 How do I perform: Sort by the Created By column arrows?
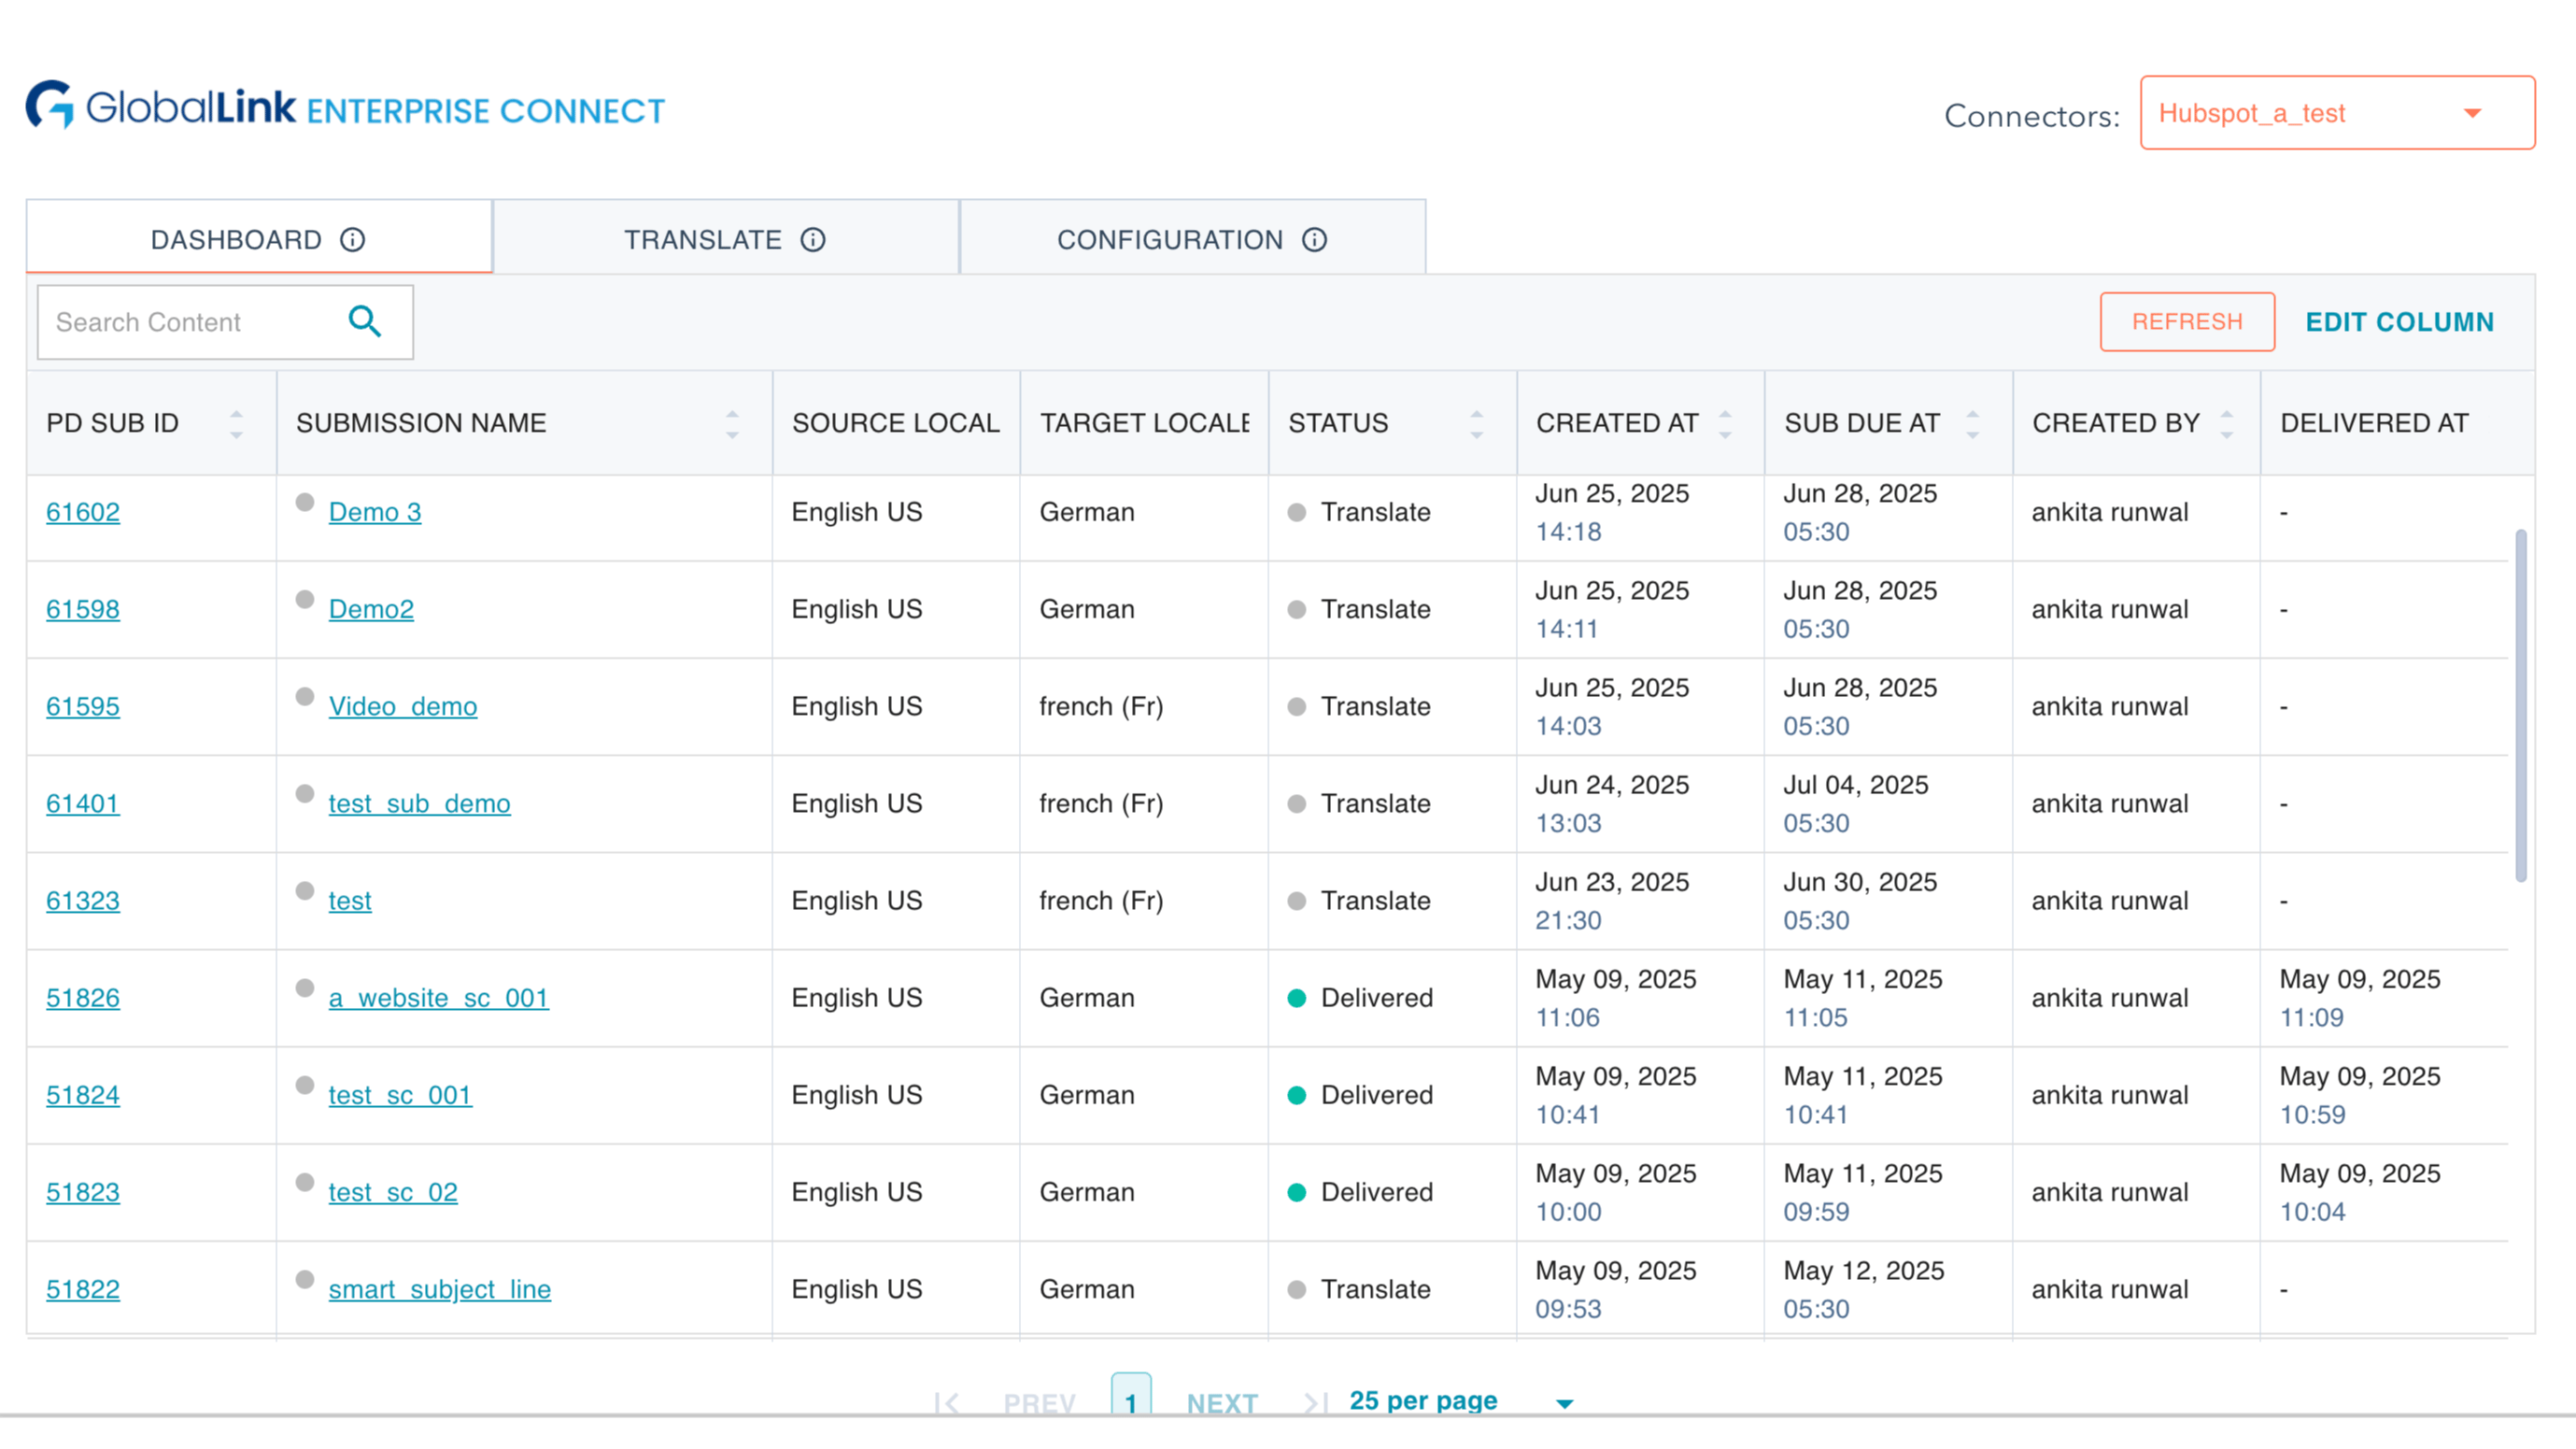tap(2226, 424)
